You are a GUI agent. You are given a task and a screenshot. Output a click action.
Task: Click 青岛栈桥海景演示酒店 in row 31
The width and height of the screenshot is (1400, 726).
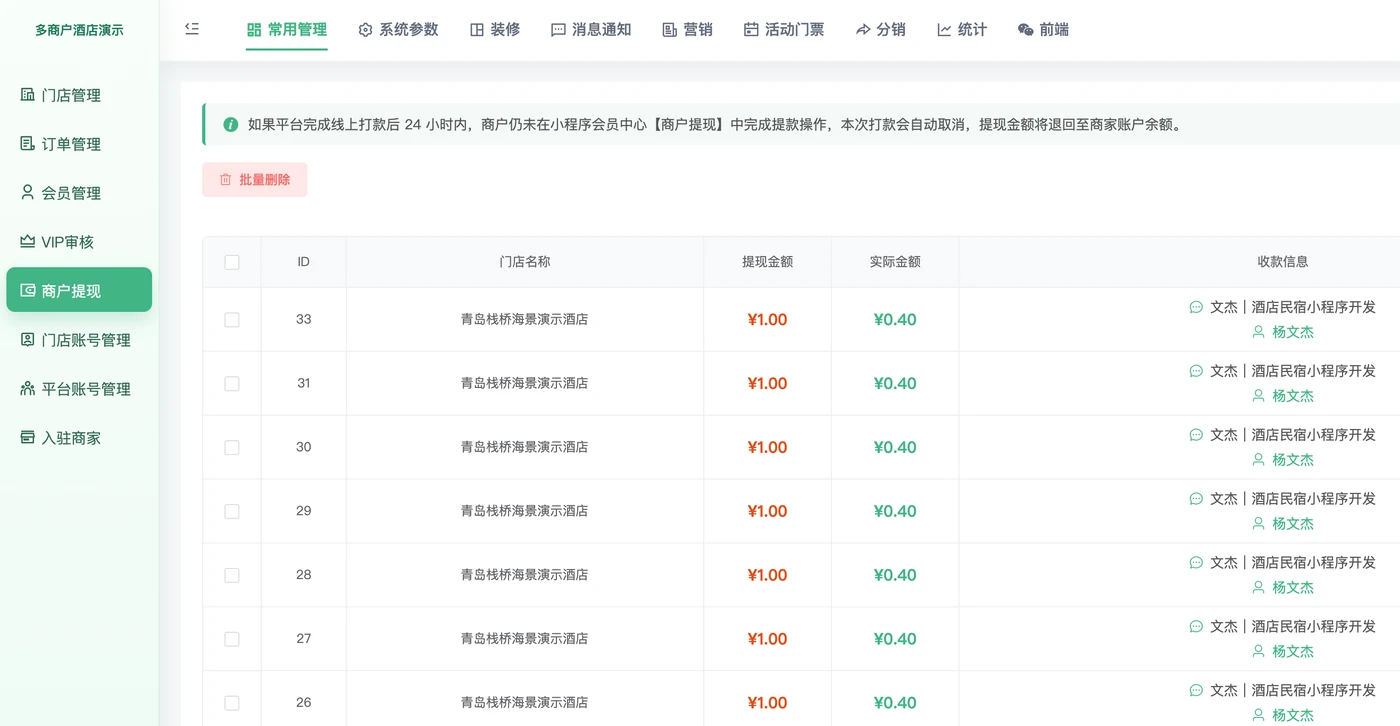524,383
